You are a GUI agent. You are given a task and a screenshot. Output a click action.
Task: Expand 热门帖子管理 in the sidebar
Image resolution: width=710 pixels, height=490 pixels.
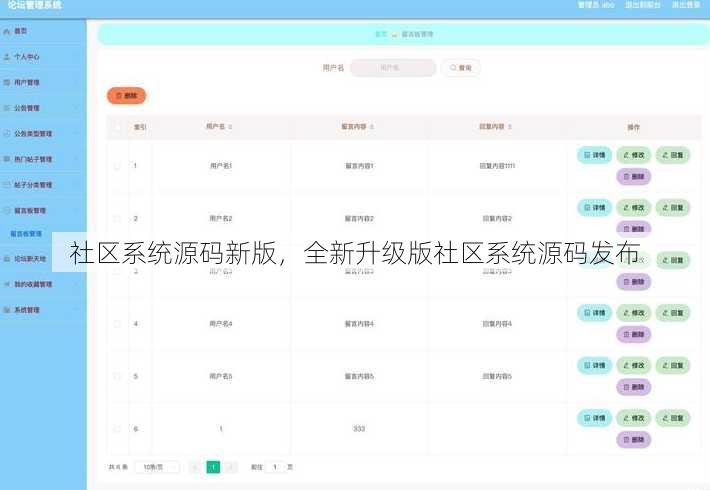point(43,159)
